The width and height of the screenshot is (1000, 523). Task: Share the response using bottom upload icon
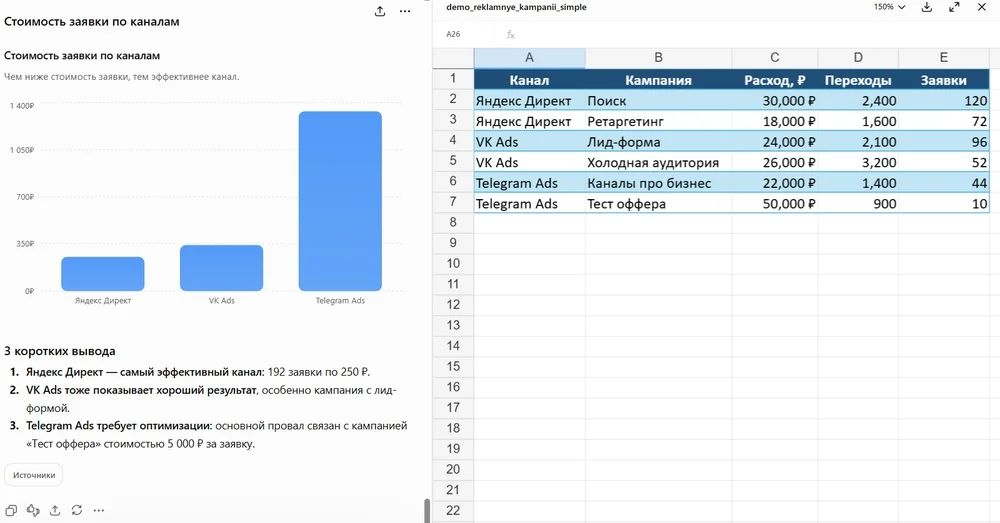point(55,510)
